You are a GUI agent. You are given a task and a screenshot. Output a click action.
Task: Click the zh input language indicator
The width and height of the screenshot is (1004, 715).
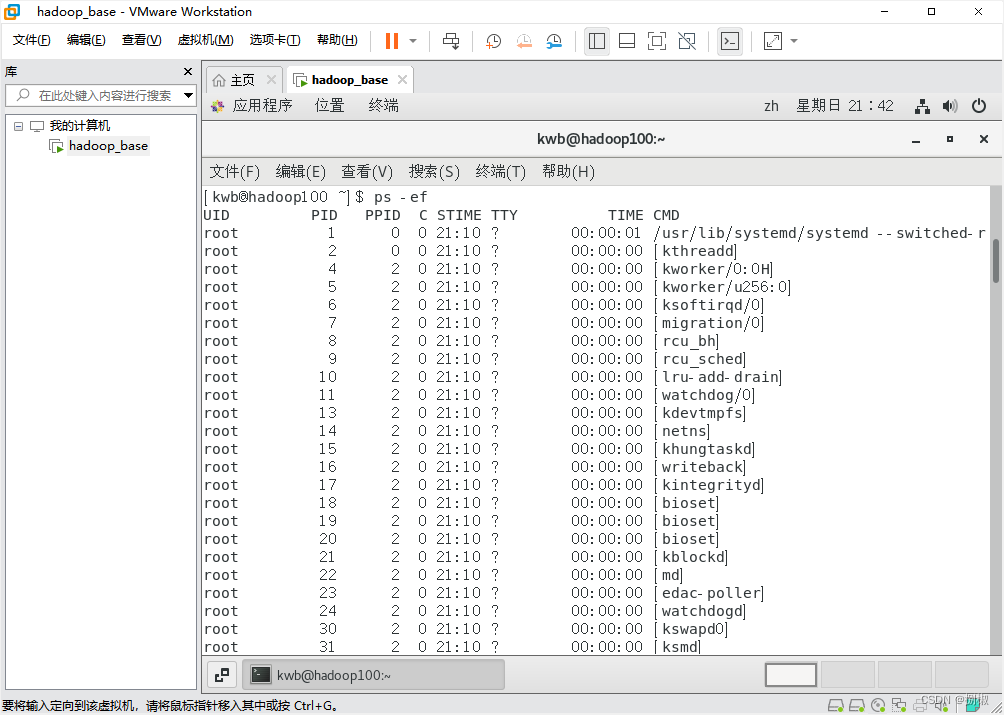(771, 106)
